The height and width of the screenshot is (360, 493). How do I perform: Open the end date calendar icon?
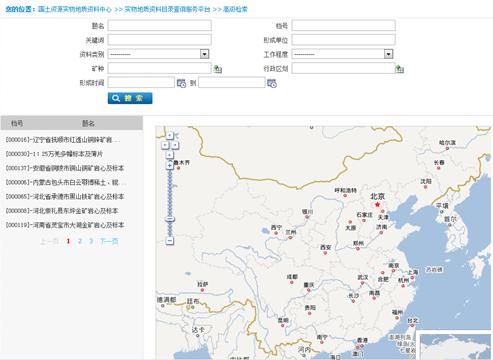[272, 83]
